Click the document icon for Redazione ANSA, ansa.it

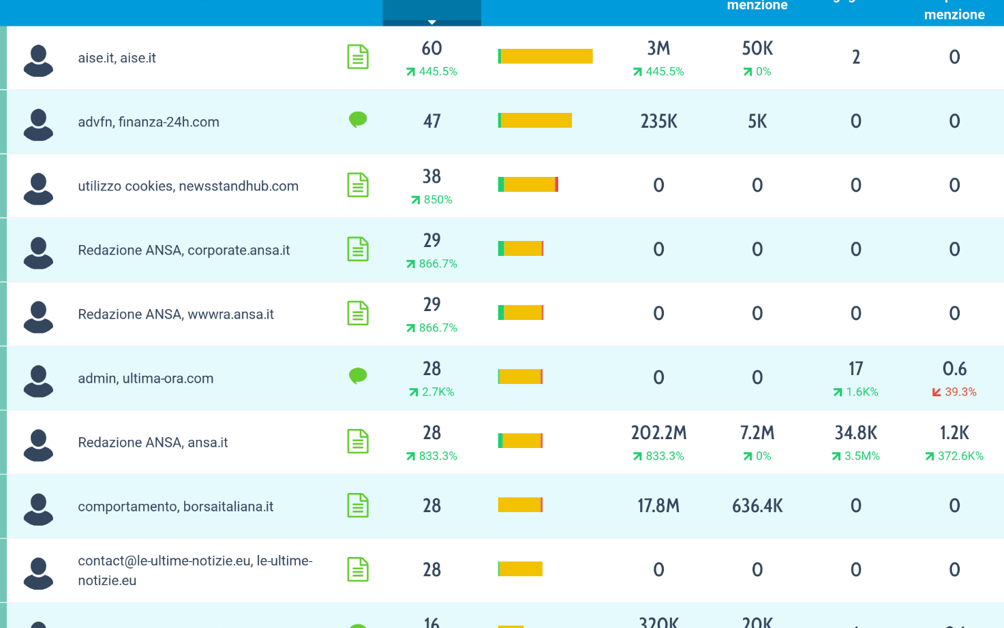click(x=358, y=441)
